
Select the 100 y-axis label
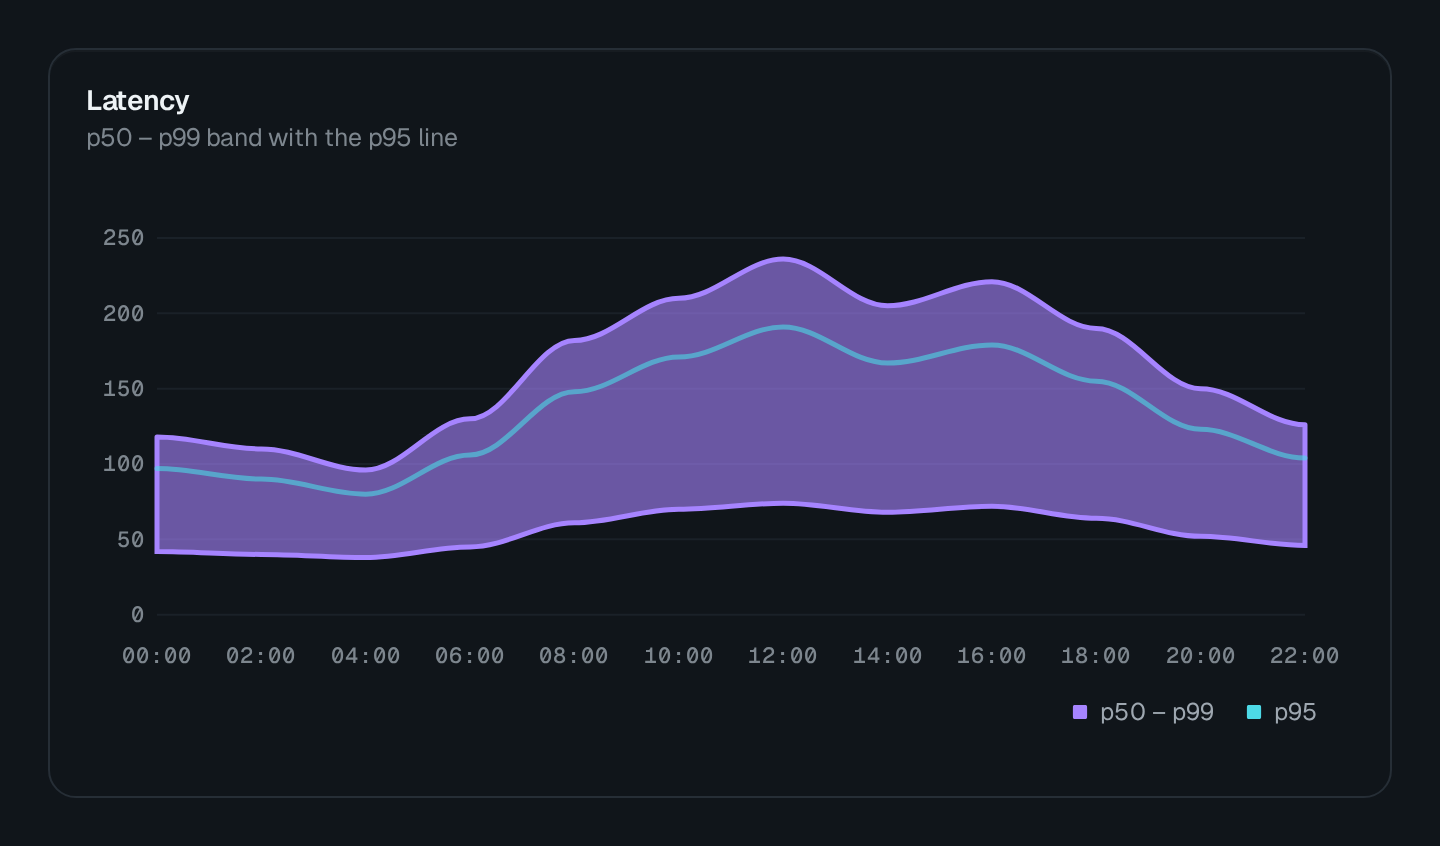(x=124, y=464)
